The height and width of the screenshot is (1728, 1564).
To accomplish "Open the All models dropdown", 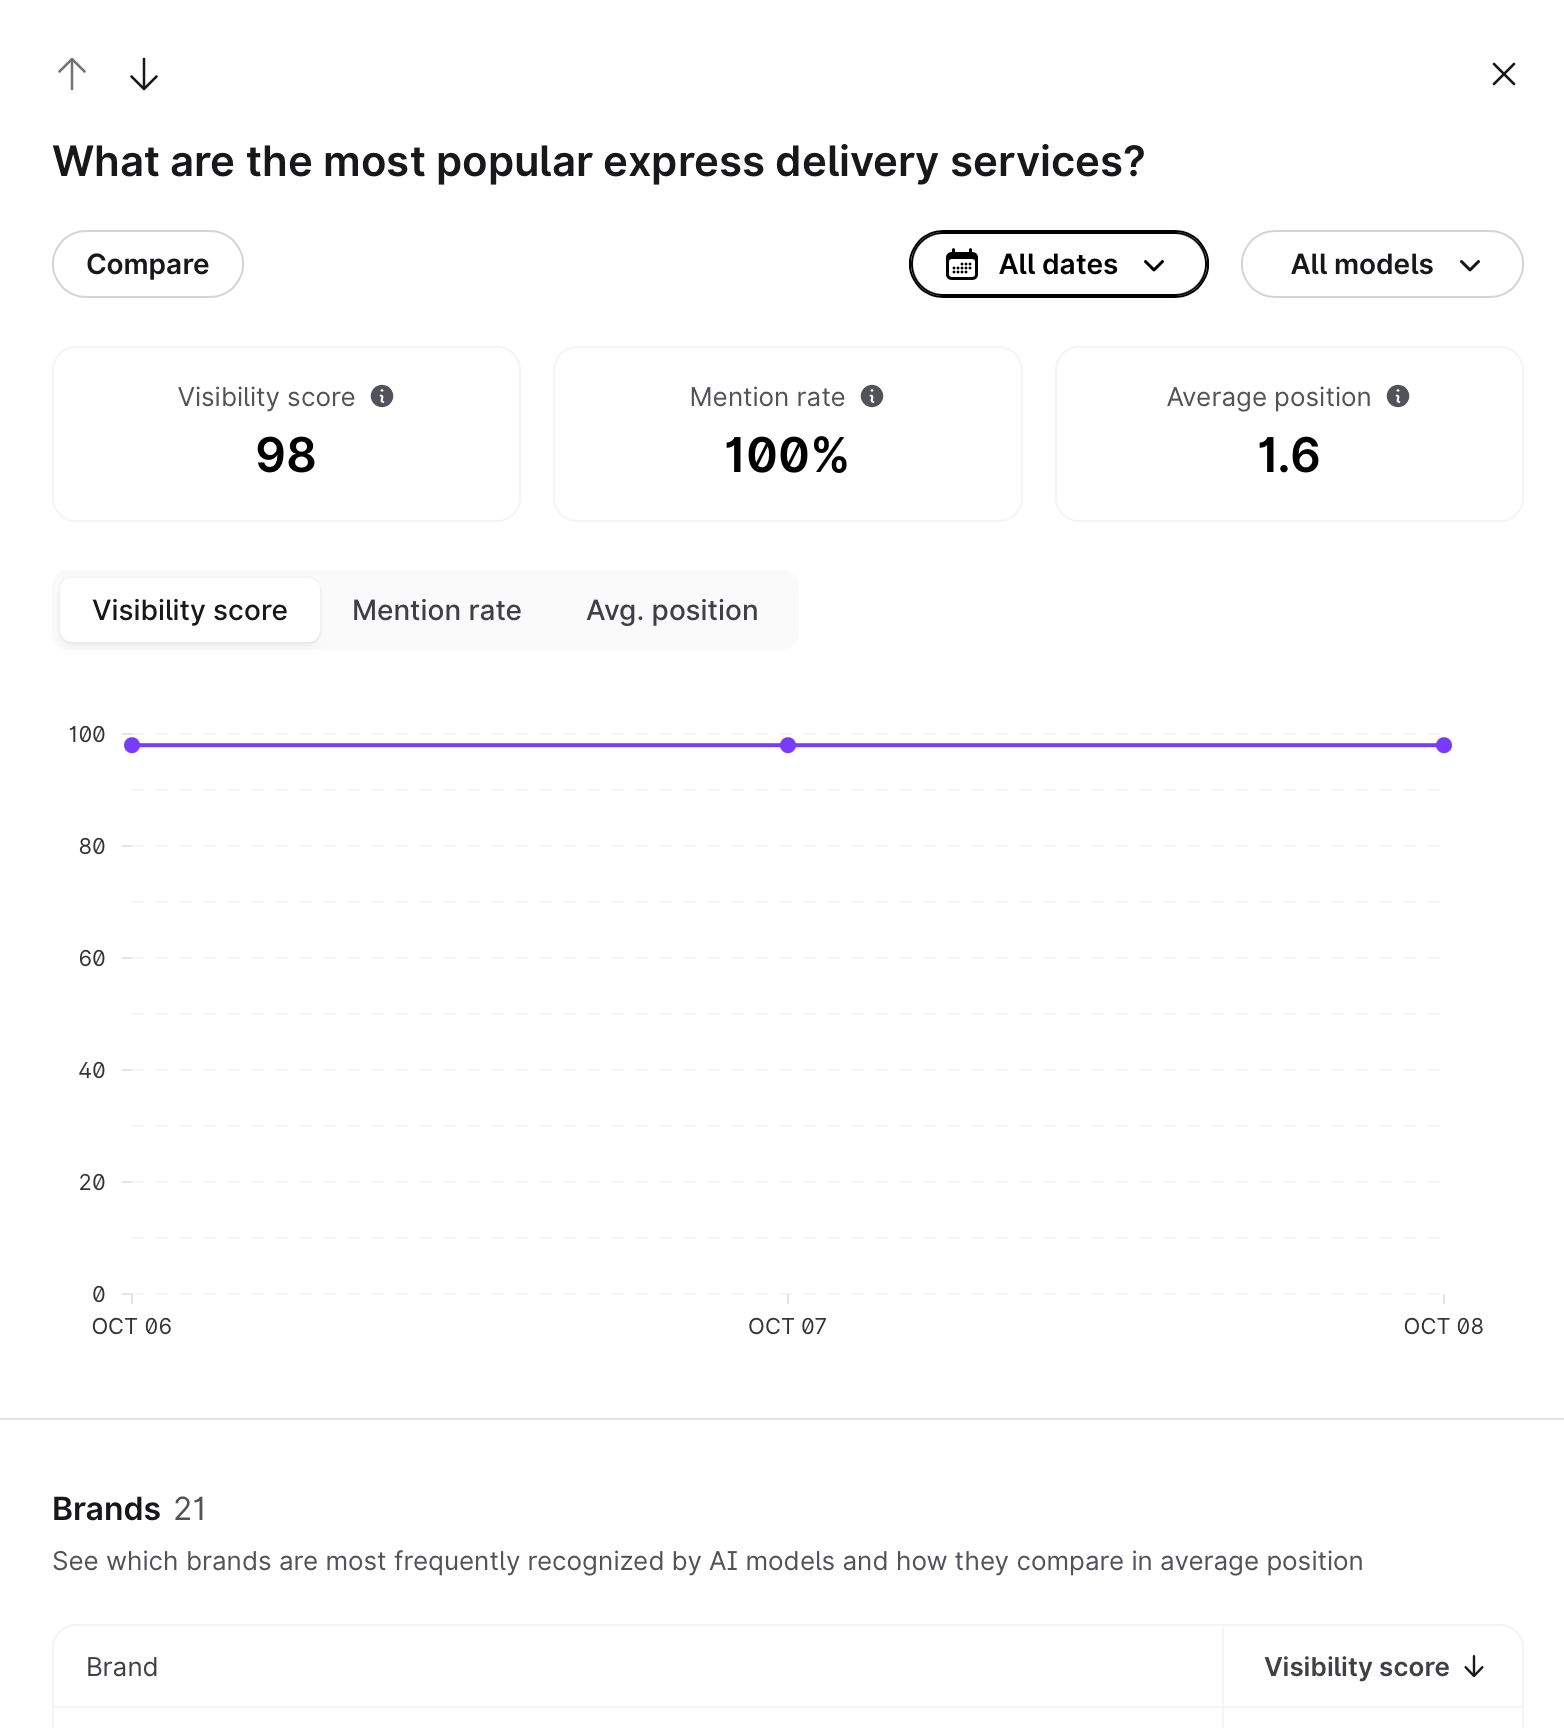I will 1381,265.
